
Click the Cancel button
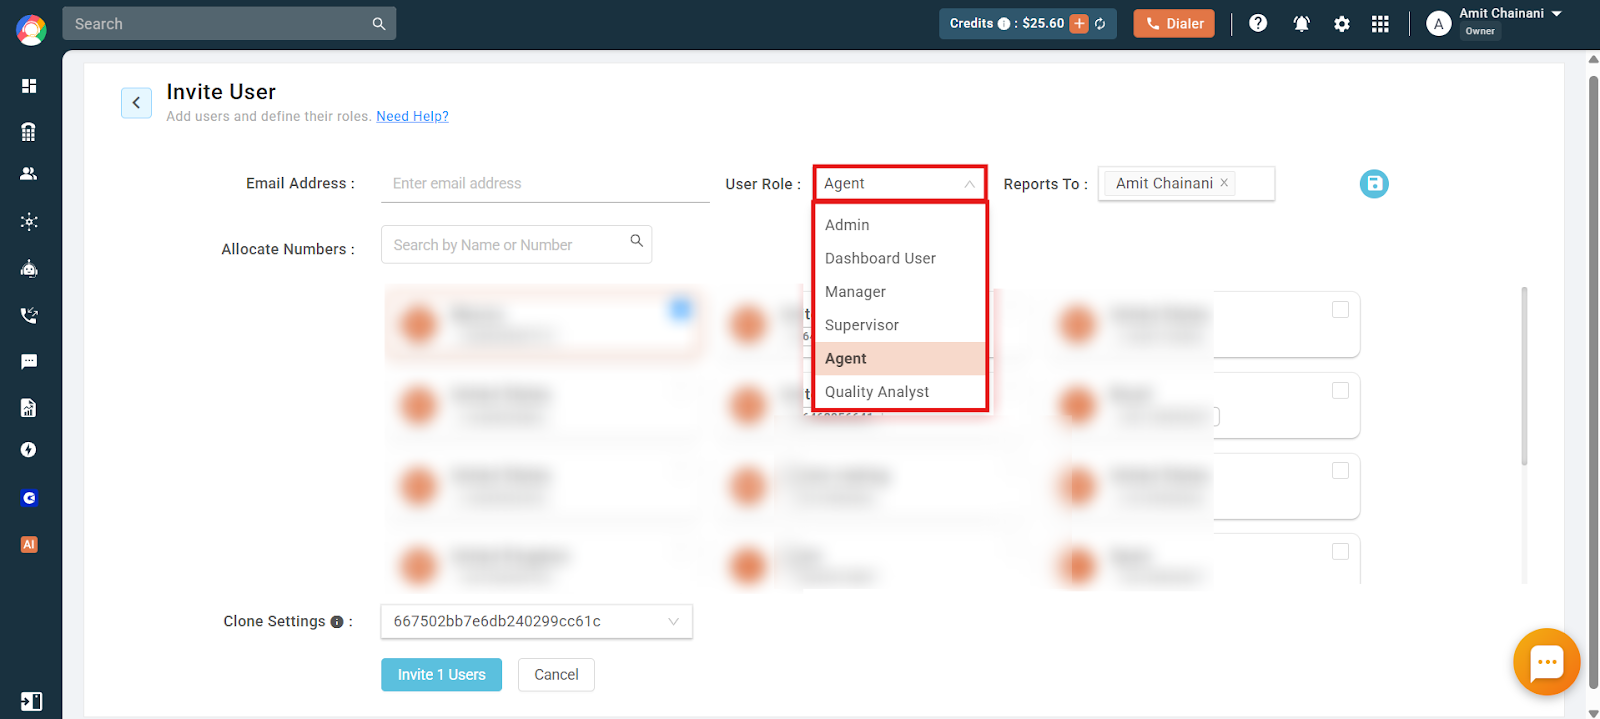(556, 675)
